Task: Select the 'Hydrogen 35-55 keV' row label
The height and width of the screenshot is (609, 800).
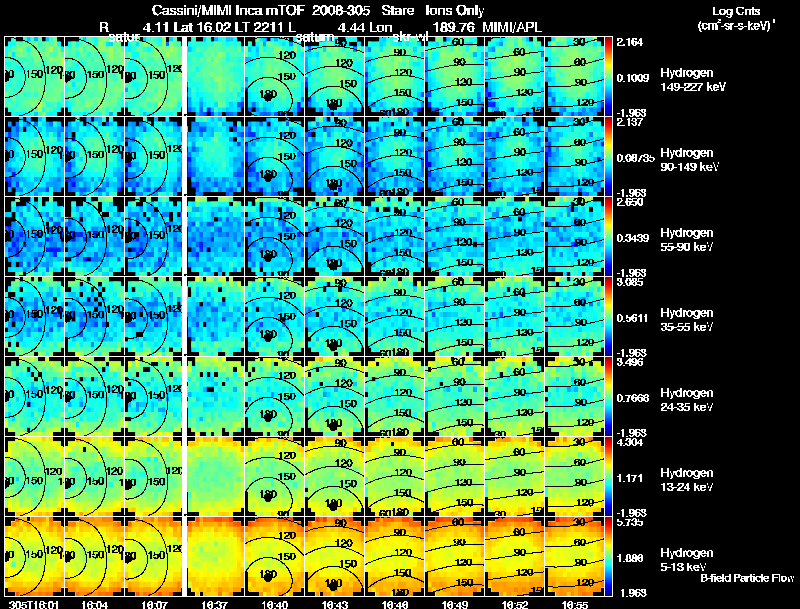Action: point(687,320)
